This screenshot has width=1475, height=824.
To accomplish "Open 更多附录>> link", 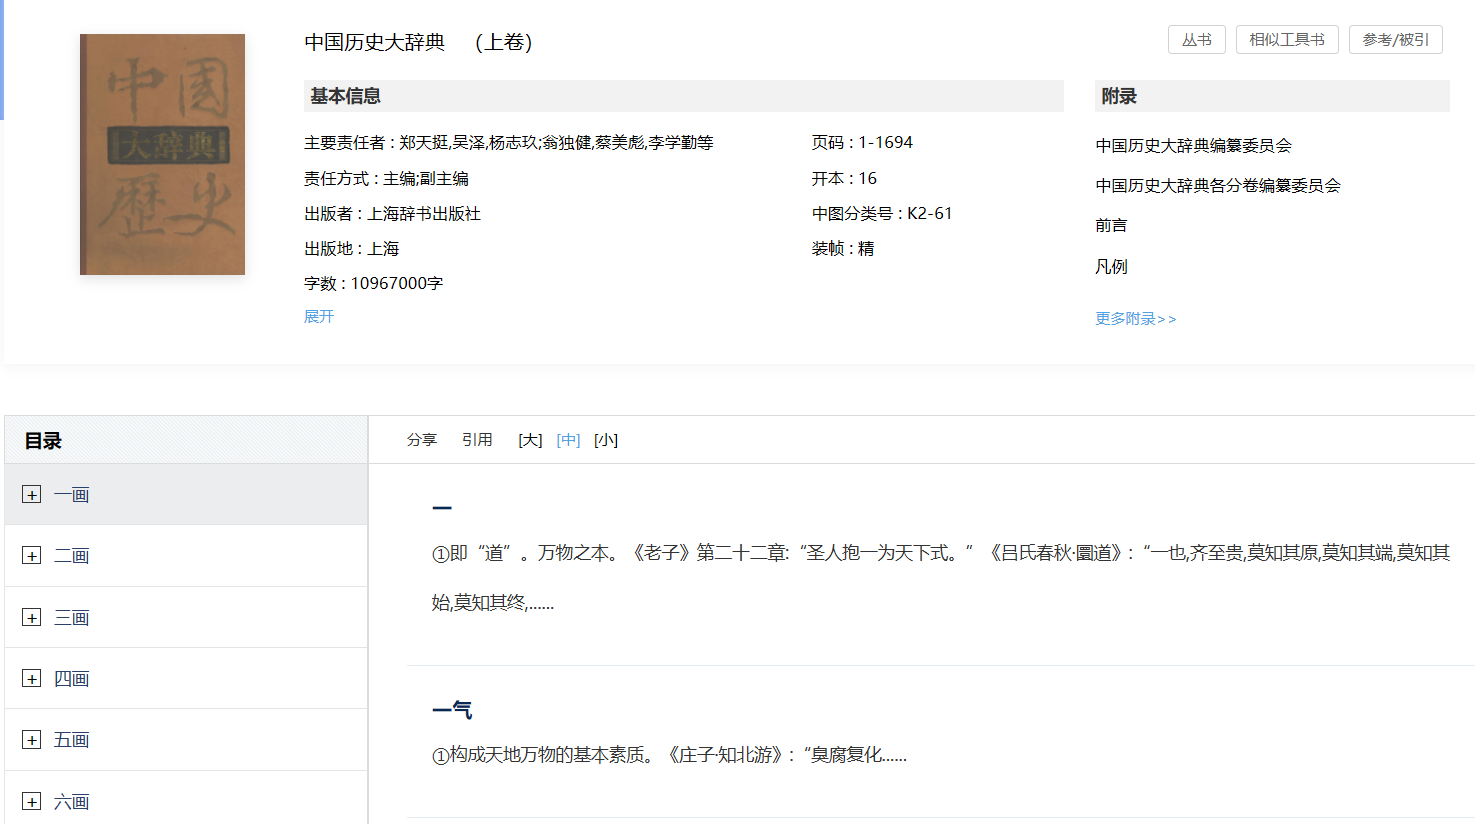I will coord(1135,318).
